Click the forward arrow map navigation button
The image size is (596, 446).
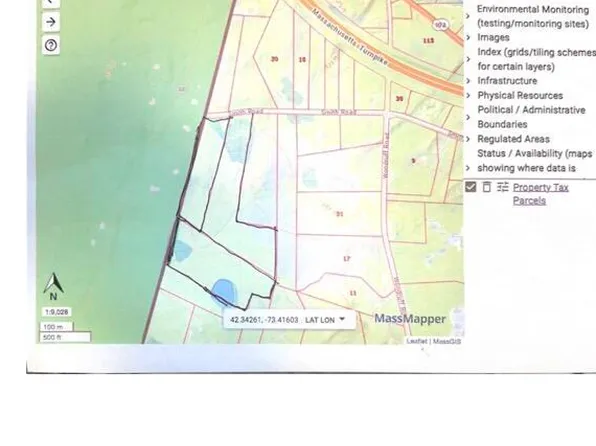tap(51, 22)
